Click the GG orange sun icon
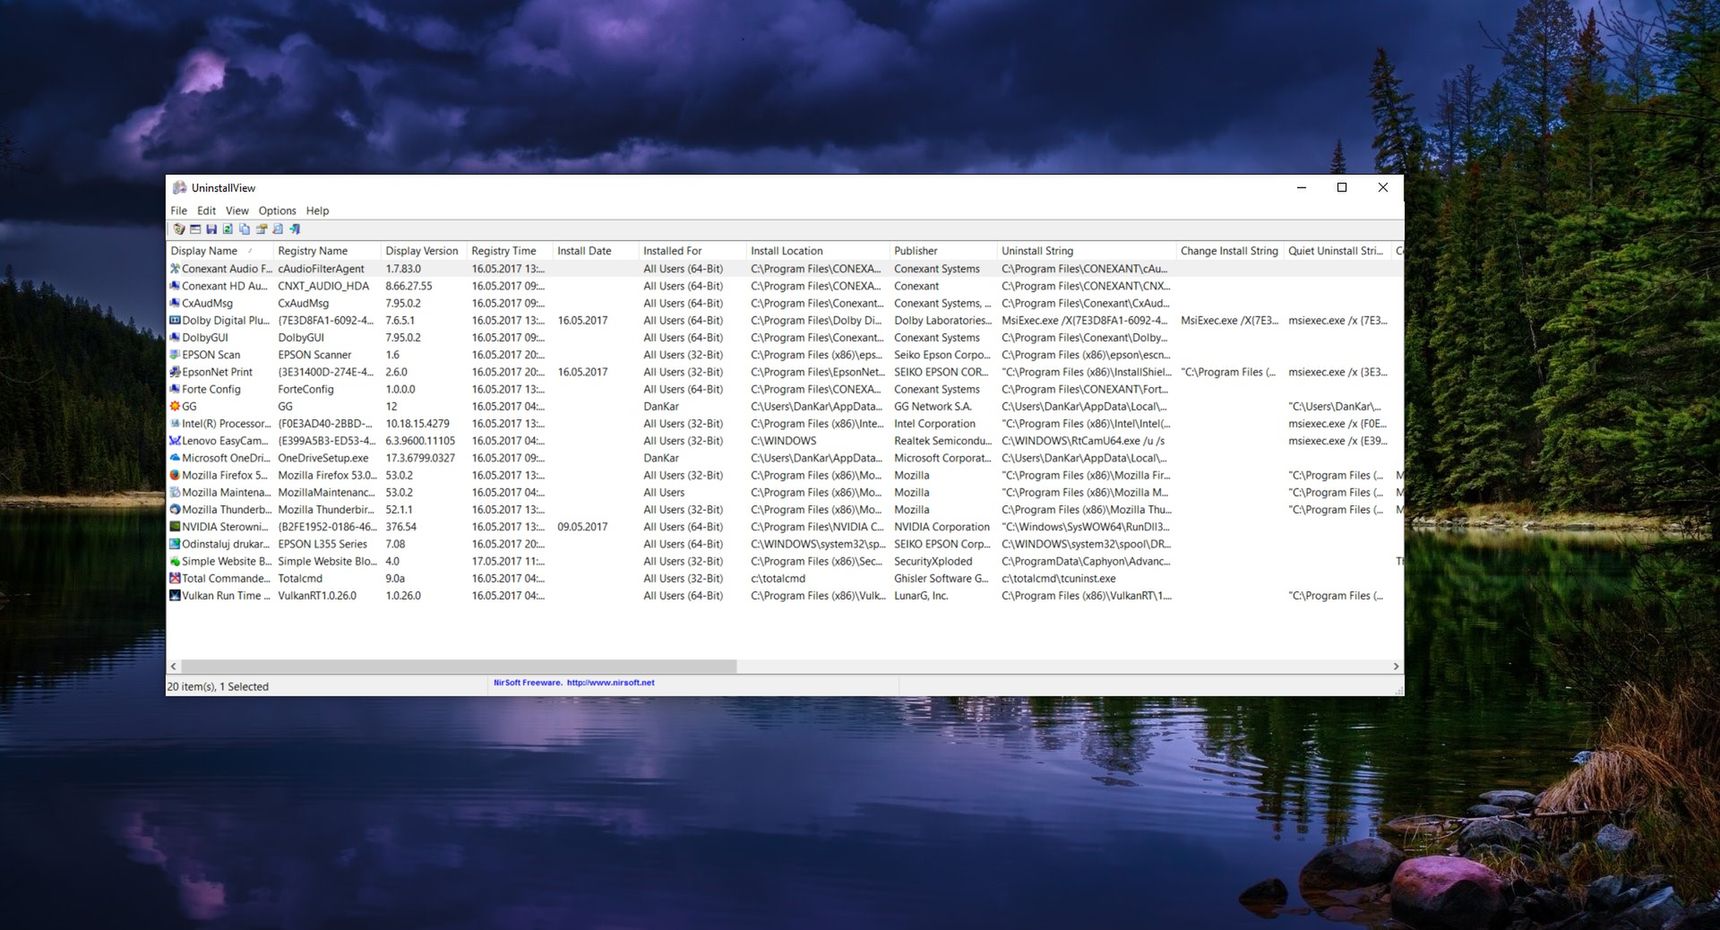1720x930 pixels. tap(175, 406)
